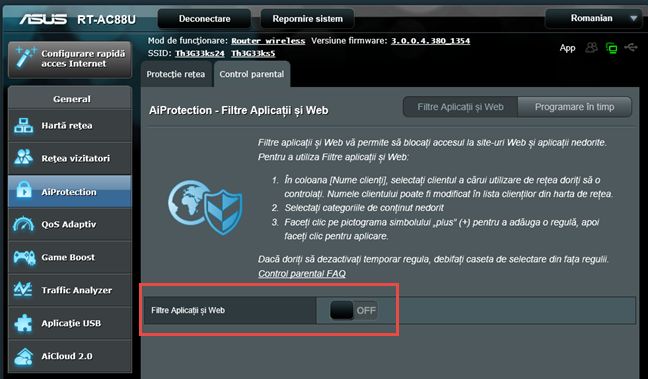Expand the Romanian language dropdown

click(x=593, y=18)
